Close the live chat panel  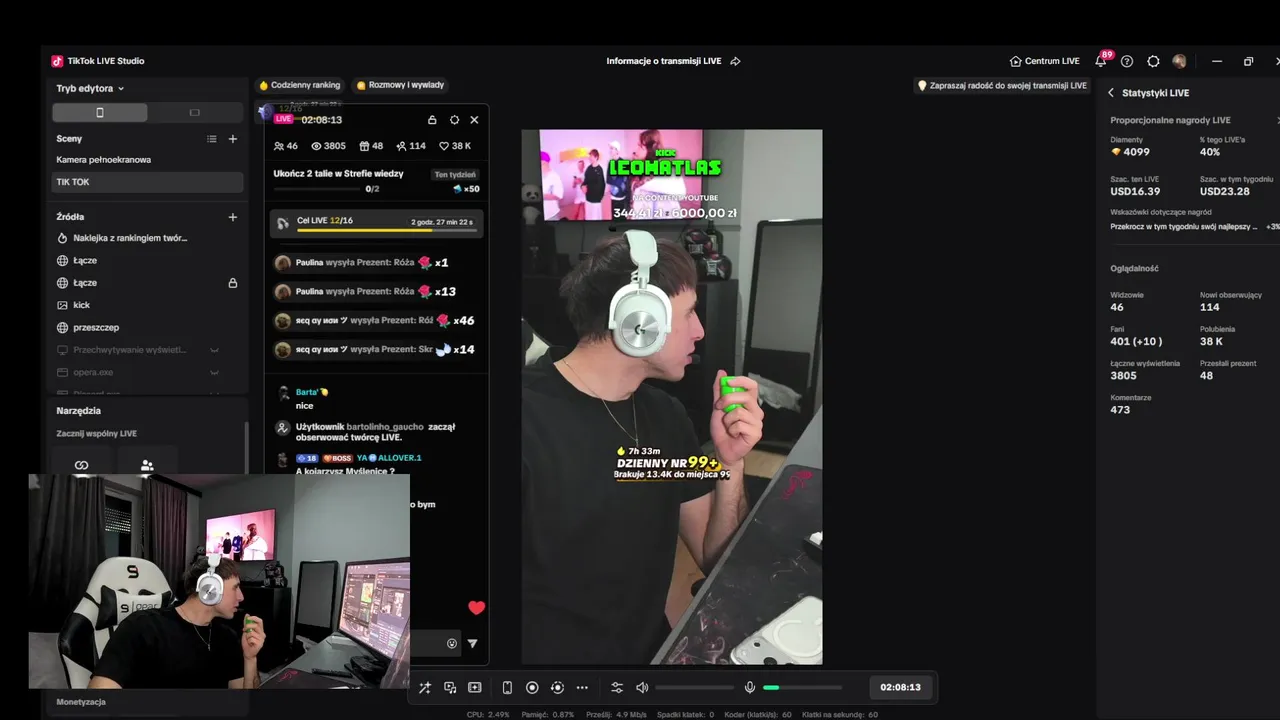click(474, 120)
